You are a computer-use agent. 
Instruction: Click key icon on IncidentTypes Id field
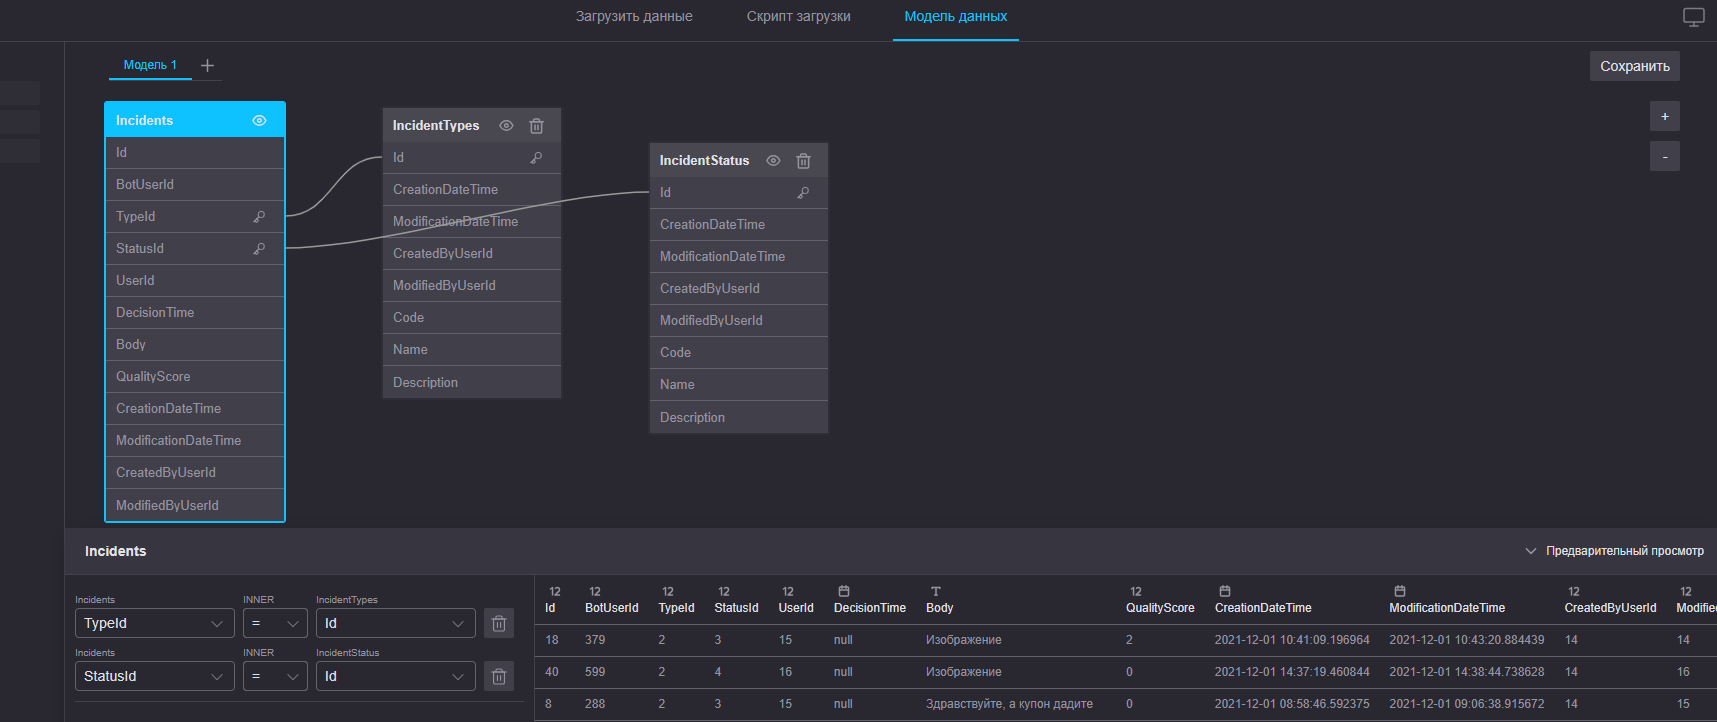[536, 158]
